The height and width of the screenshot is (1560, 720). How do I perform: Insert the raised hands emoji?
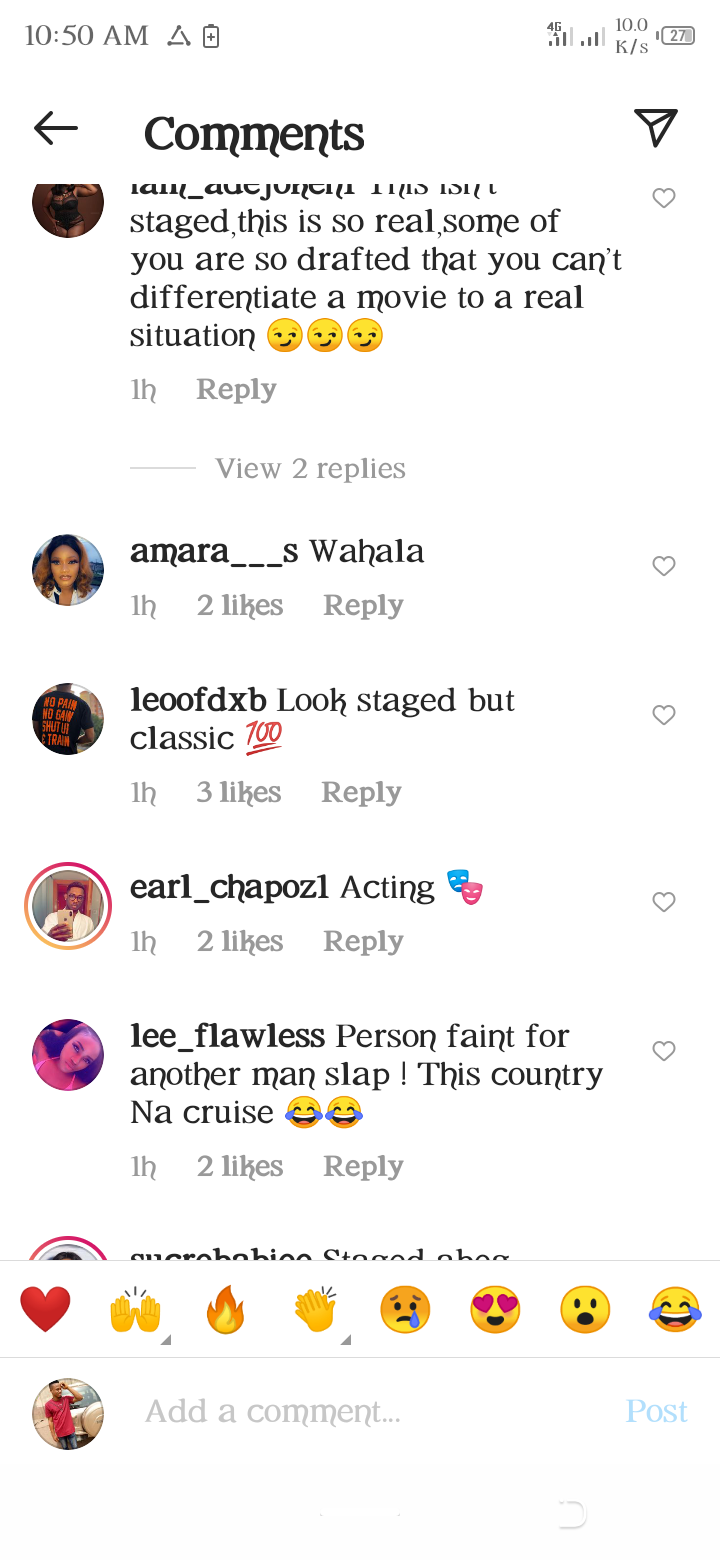[x=135, y=1310]
